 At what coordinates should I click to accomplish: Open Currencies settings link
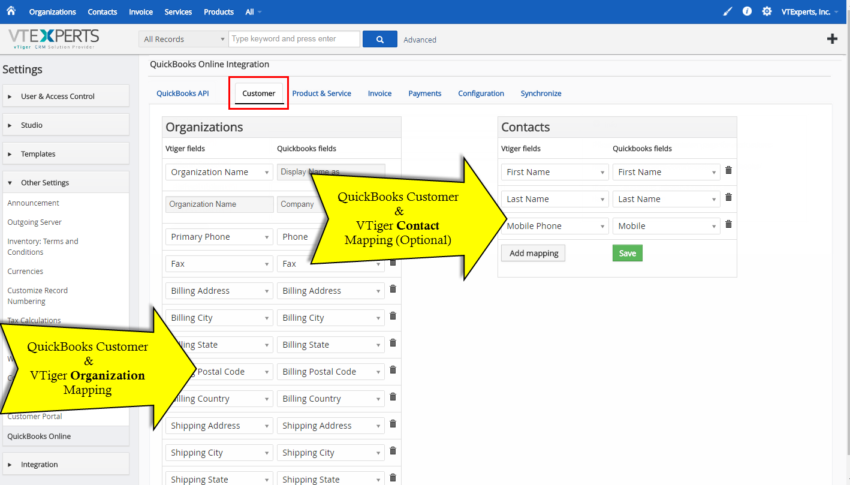25,271
